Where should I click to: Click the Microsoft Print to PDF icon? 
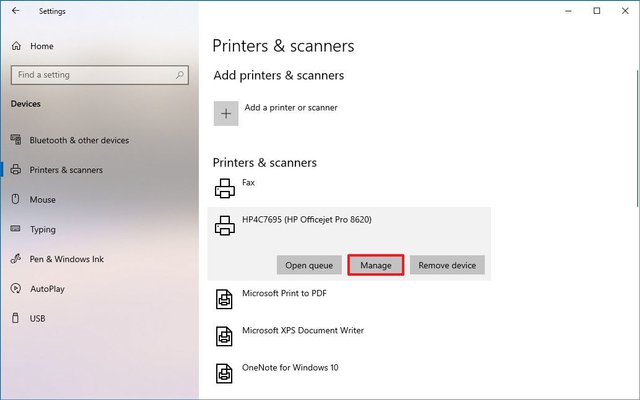pos(225,299)
